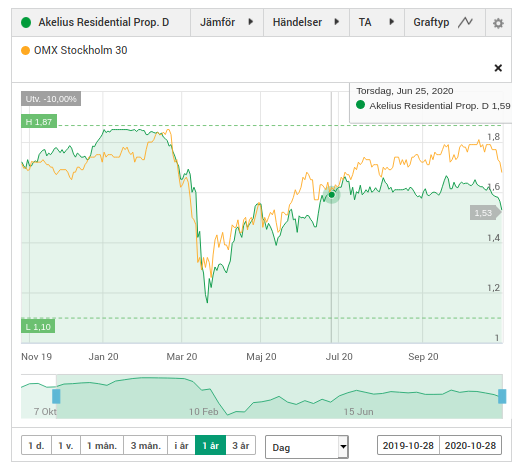Click the Graftyp line chart icon
The height and width of the screenshot is (472, 521).
click(x=465, y=22)
